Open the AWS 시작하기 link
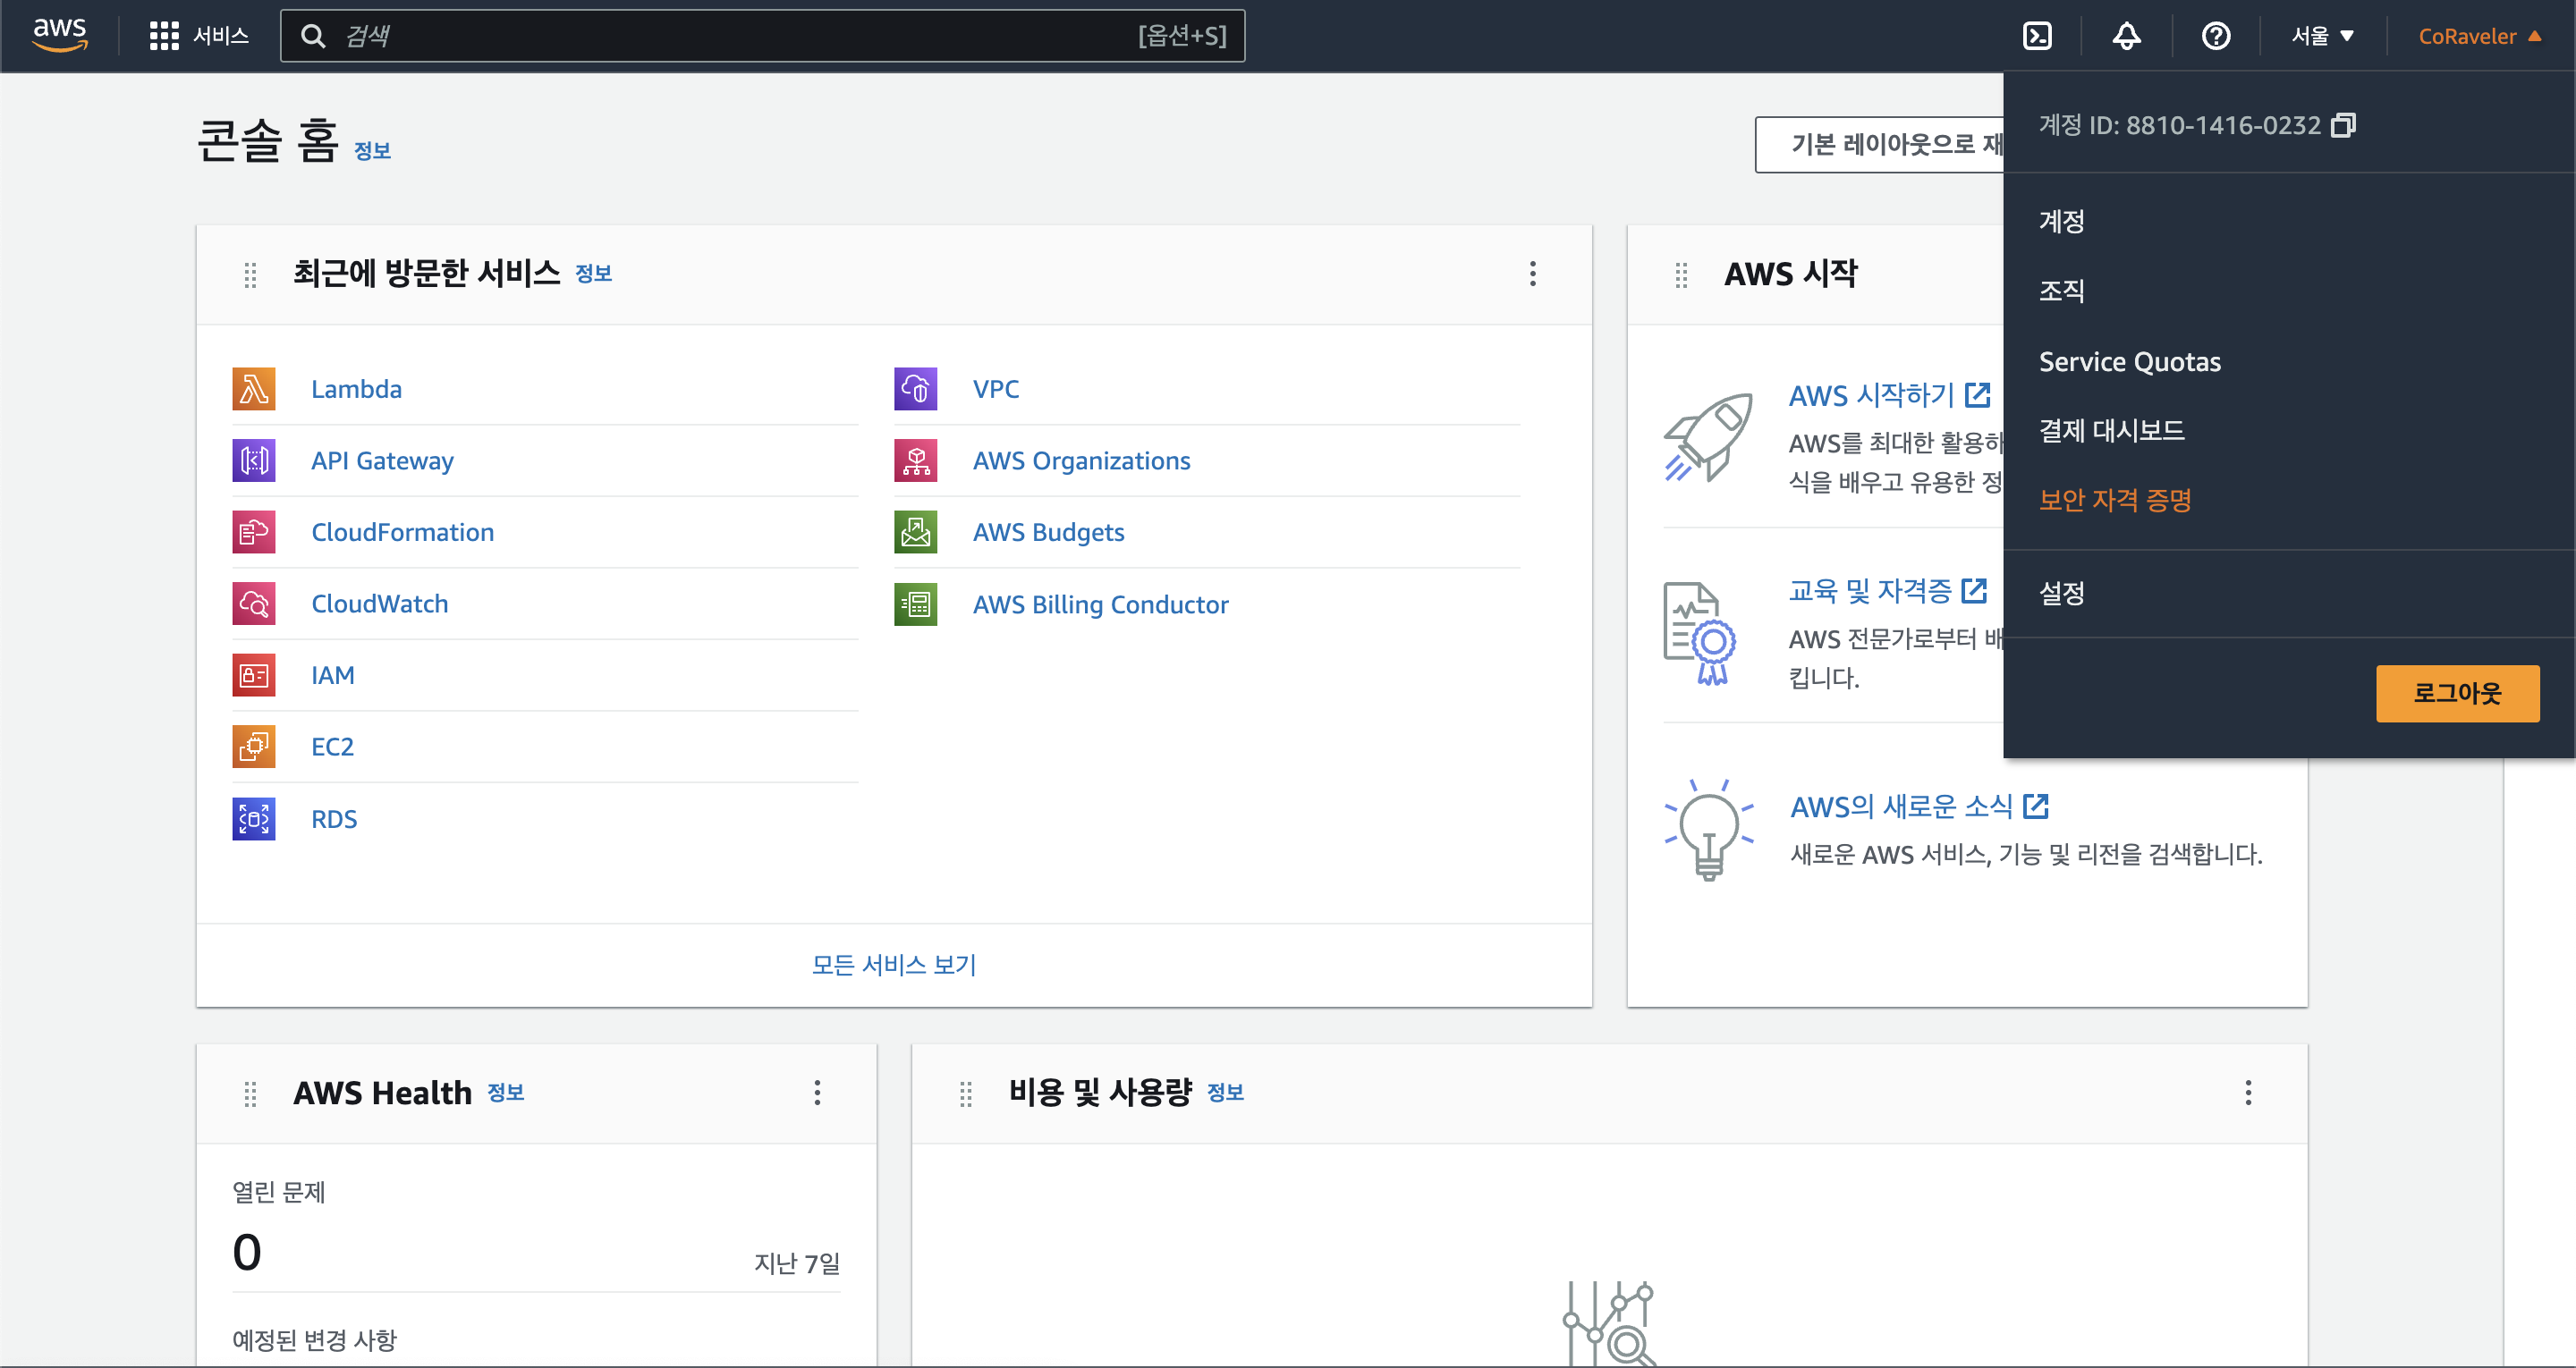The image size is (2576, 1368). coord(1889,395)
